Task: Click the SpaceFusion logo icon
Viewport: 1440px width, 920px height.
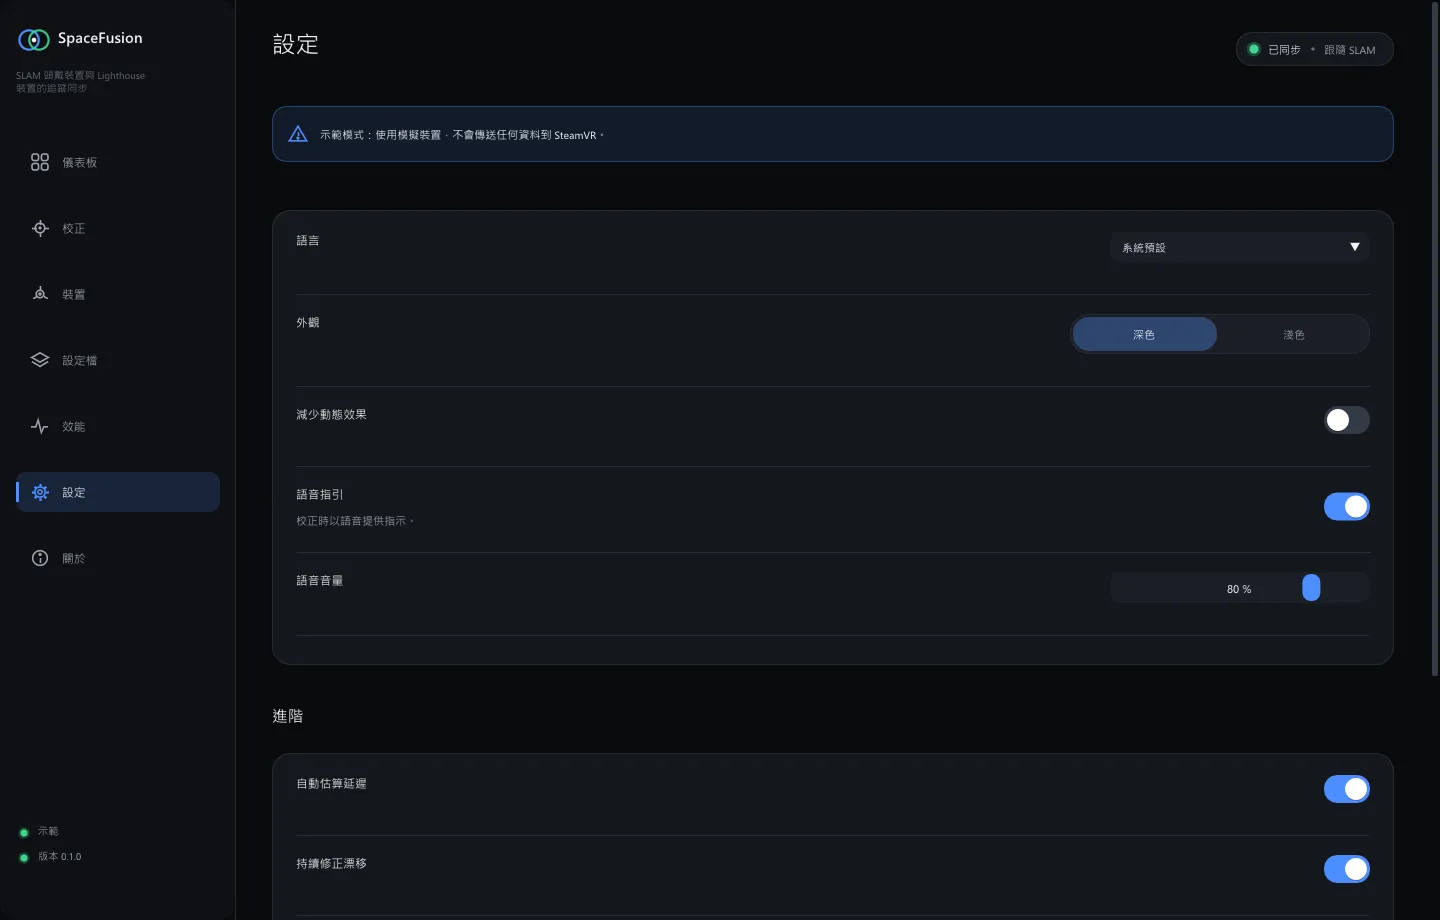Action: point(34,39)
